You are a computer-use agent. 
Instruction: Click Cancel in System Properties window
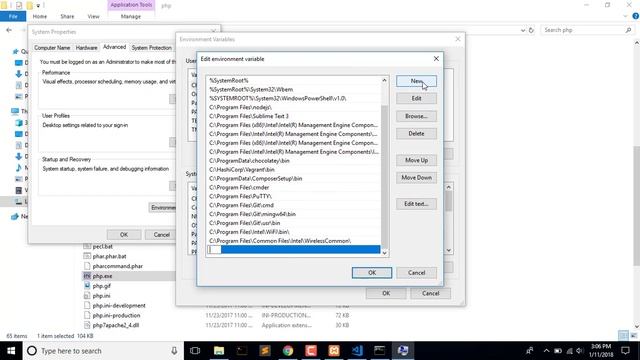[x=162, y=235]
